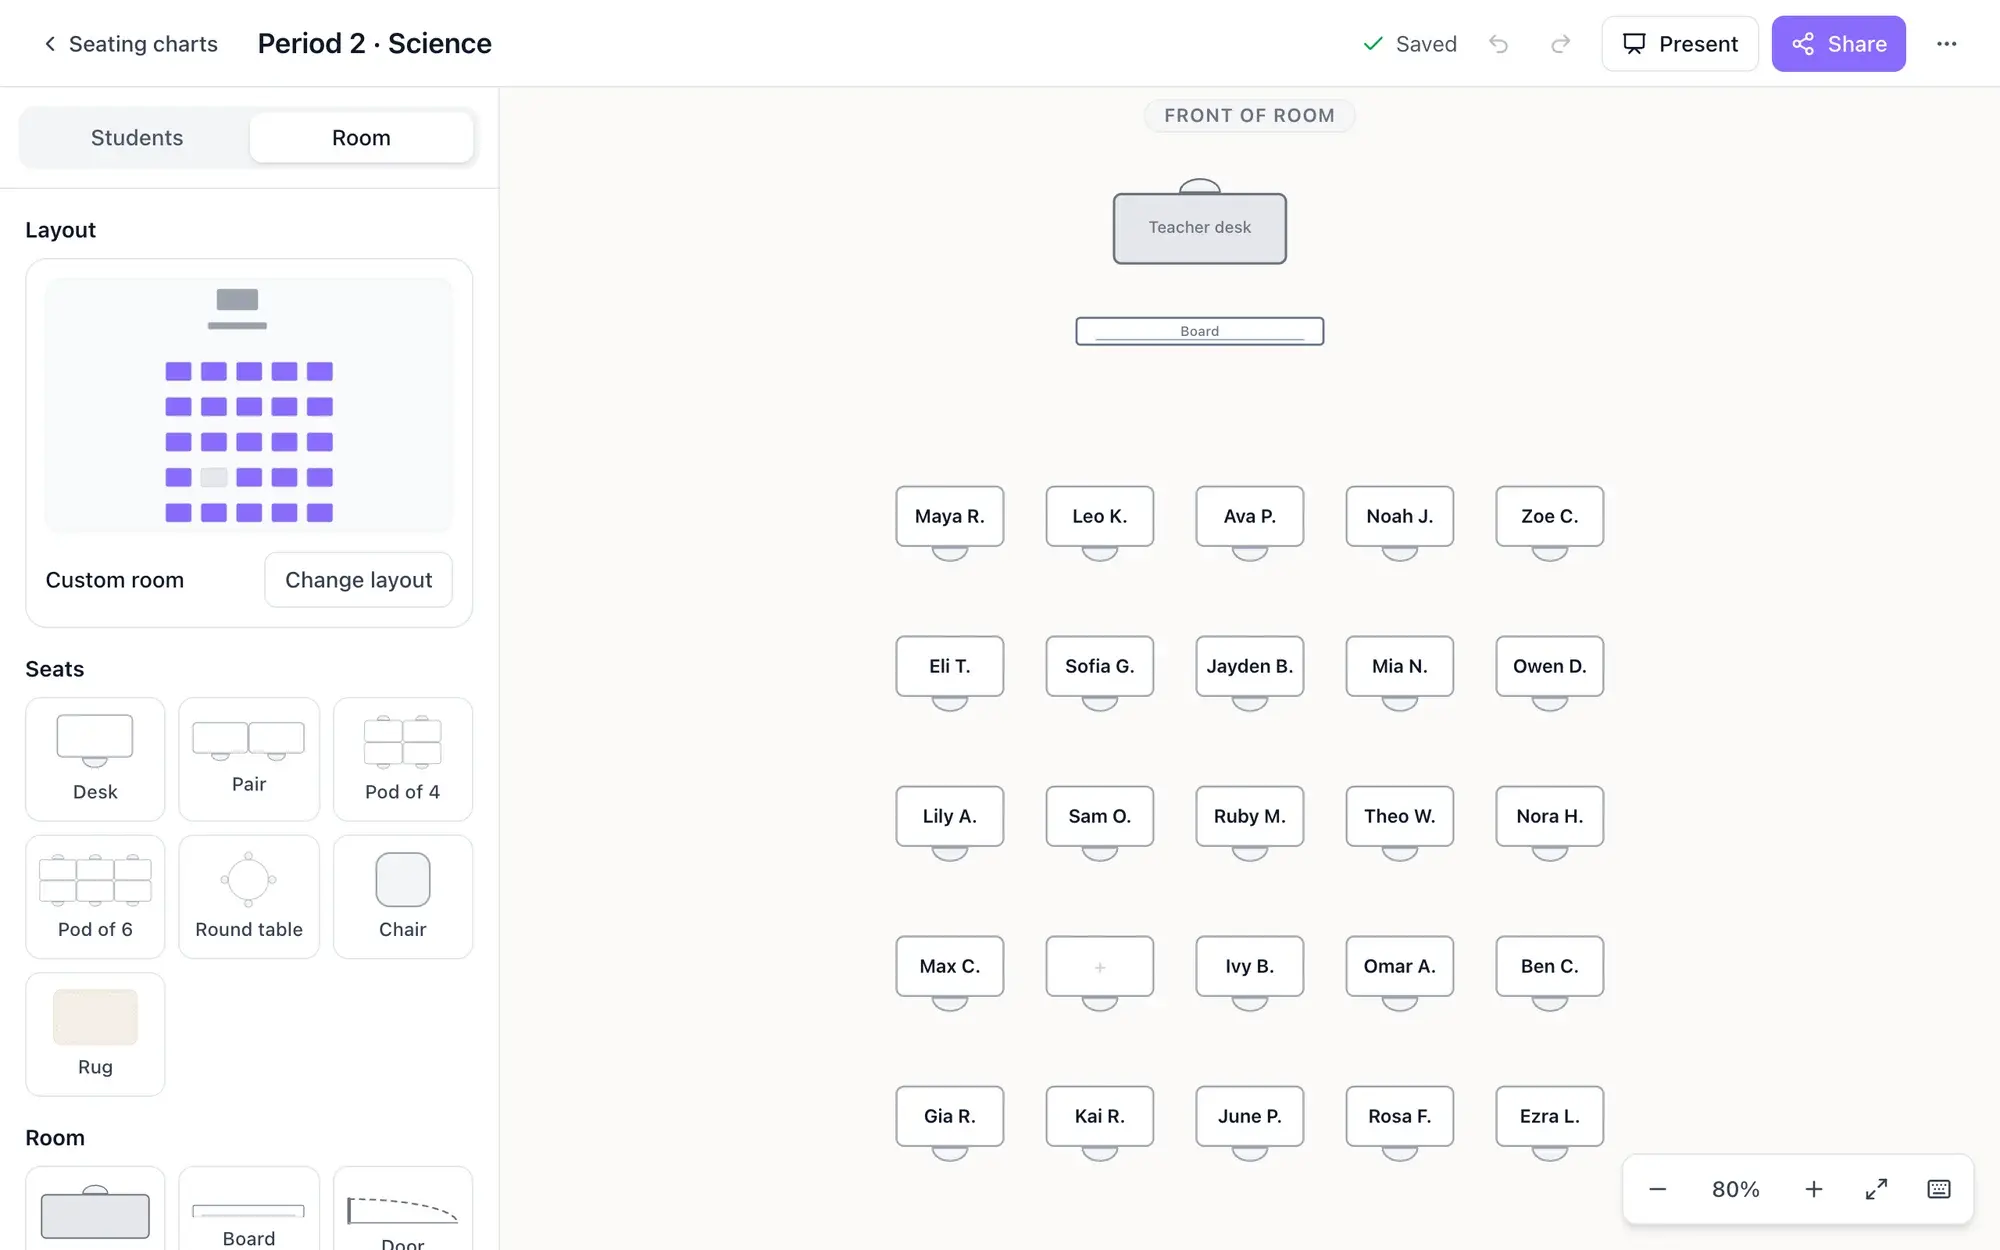Click the Change layout button
Screen dimensions: 2000x1250
pyautogui.click(x=358, y=580)
